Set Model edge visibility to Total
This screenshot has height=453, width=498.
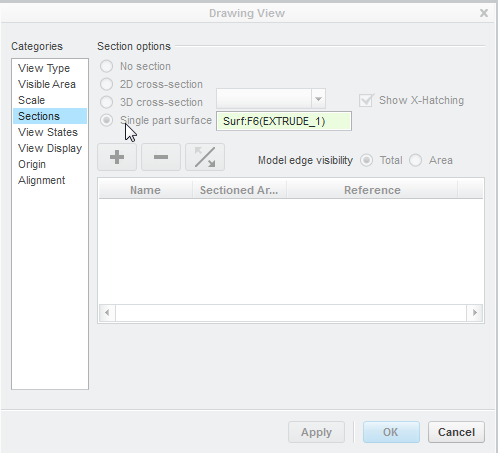[x=366, y=160]
